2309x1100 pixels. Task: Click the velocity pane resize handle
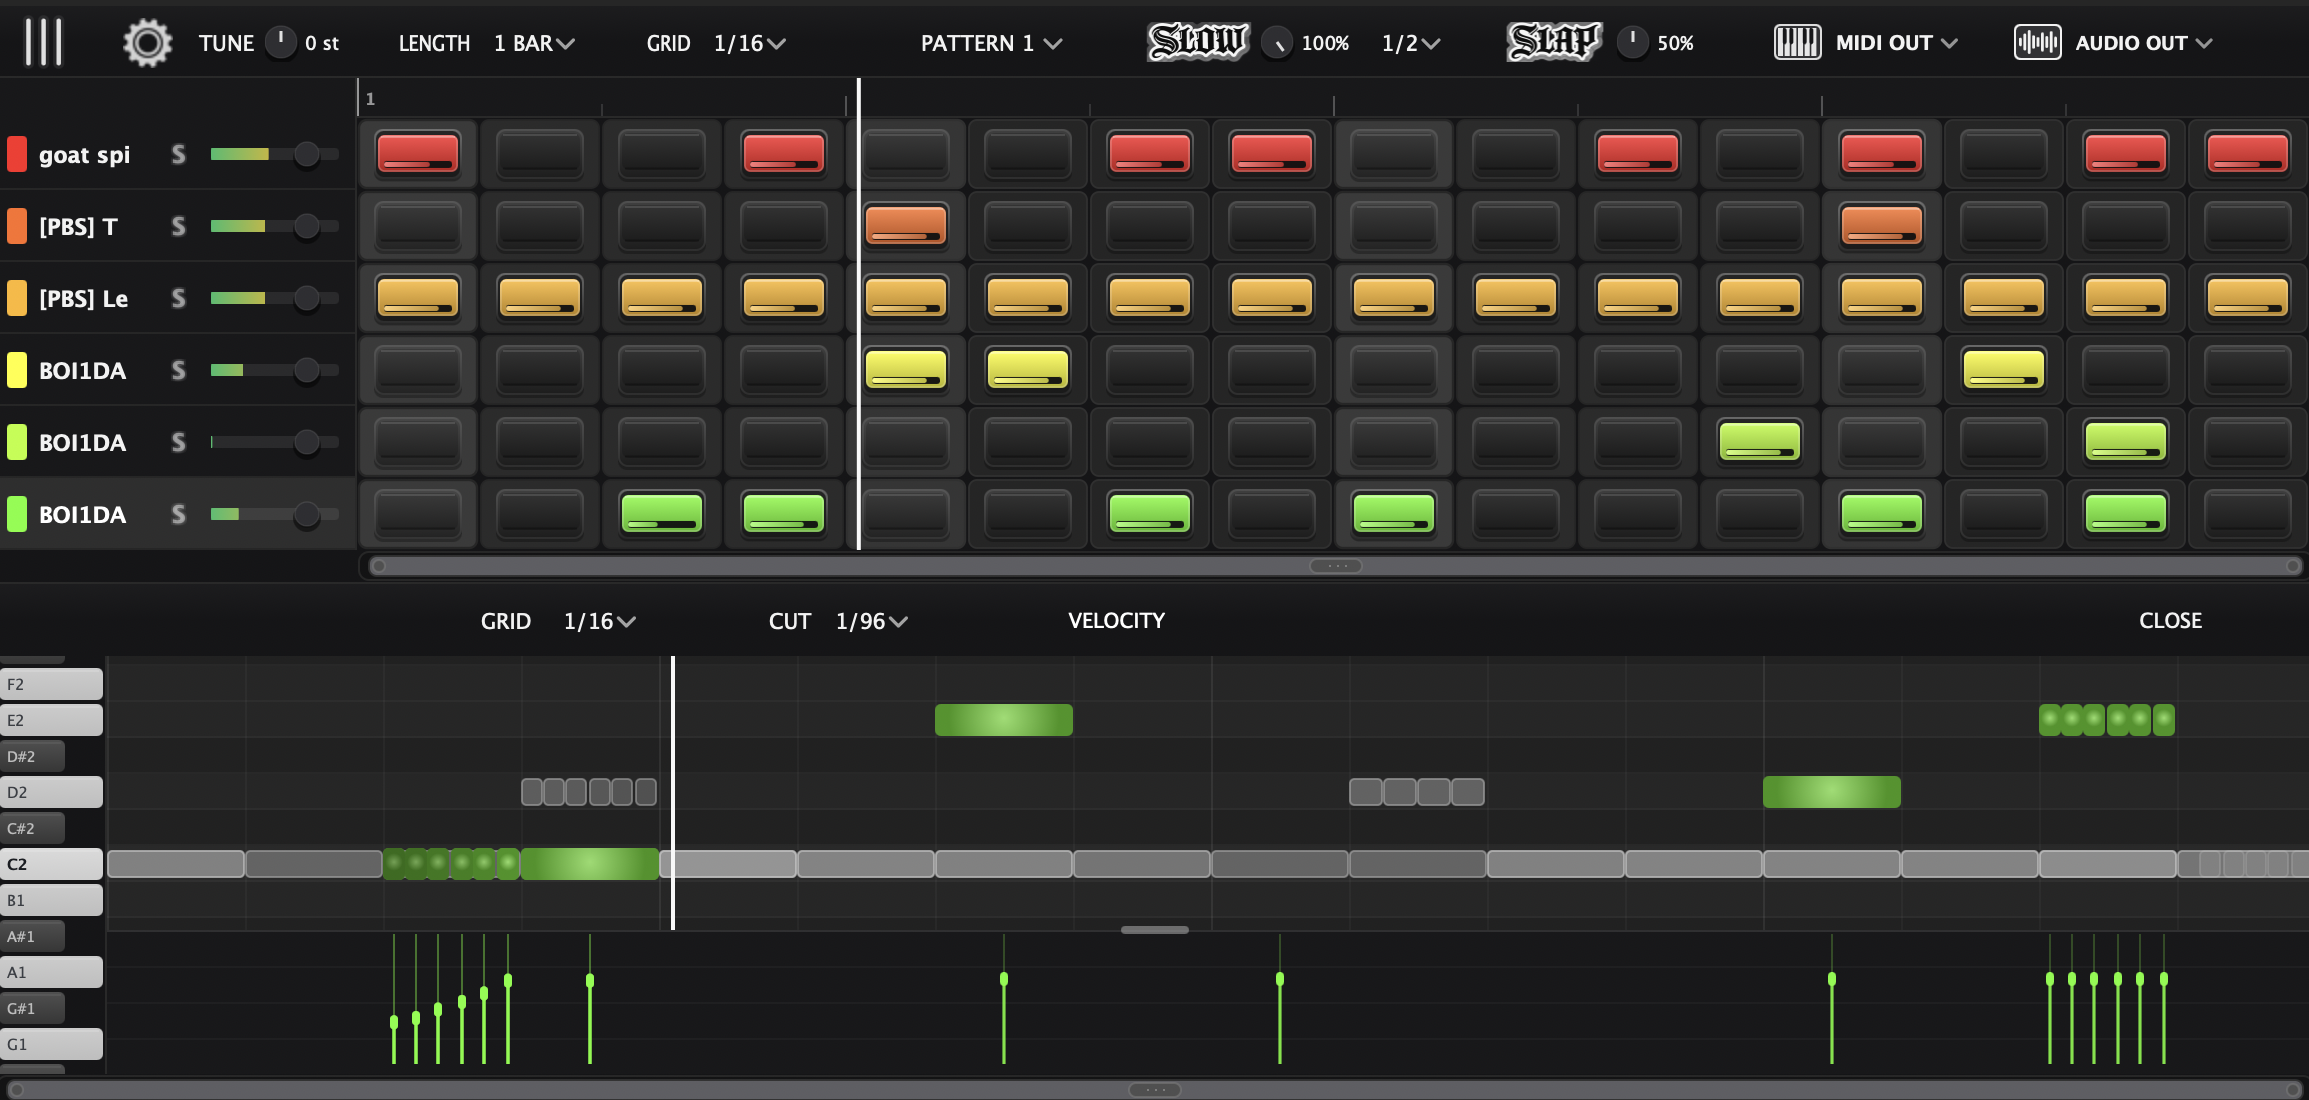1154,930
